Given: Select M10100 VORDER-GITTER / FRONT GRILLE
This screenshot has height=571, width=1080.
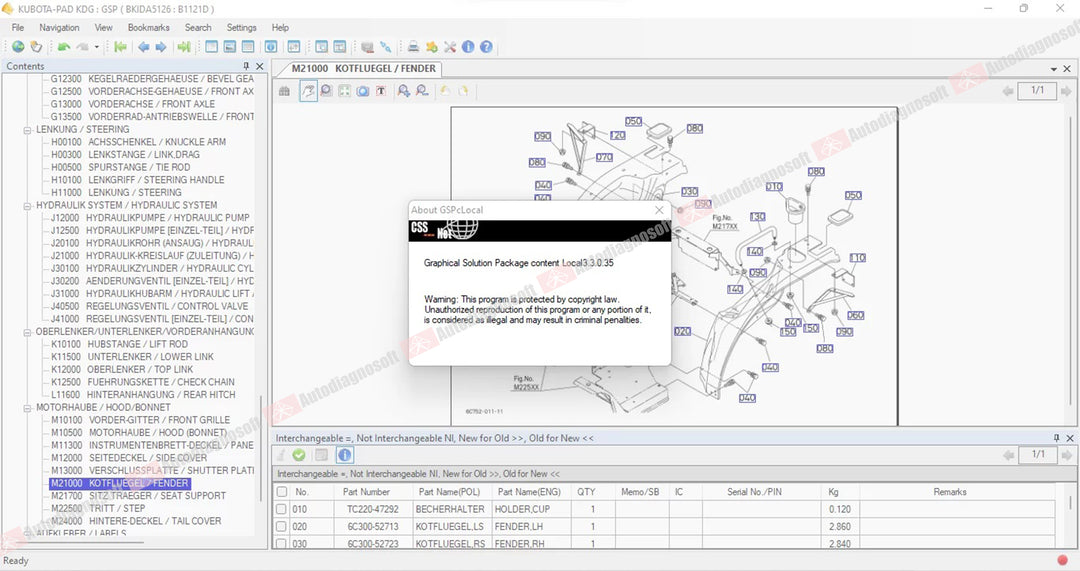Looking at the screenshot, I should click(141, 420).
